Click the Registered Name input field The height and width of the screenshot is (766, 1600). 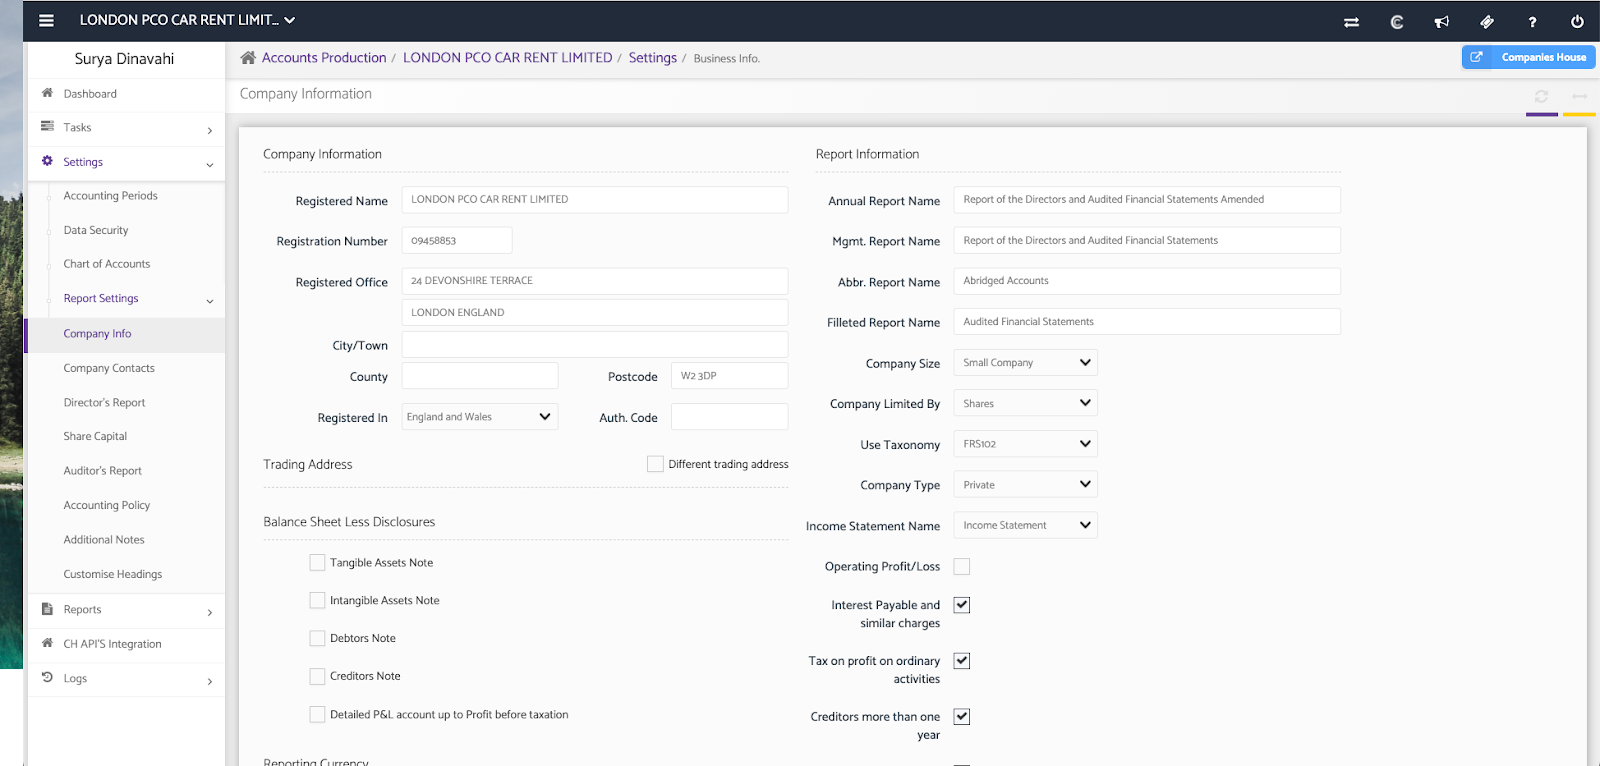click(595, 200)
